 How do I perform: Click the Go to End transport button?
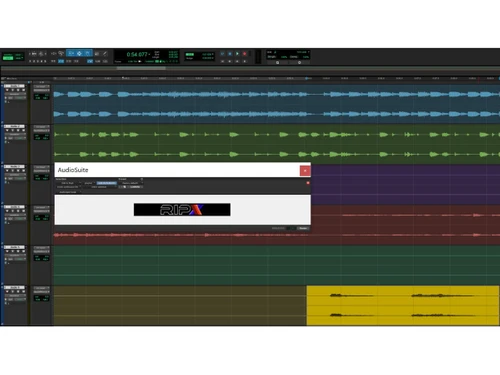tap(244, 61)
